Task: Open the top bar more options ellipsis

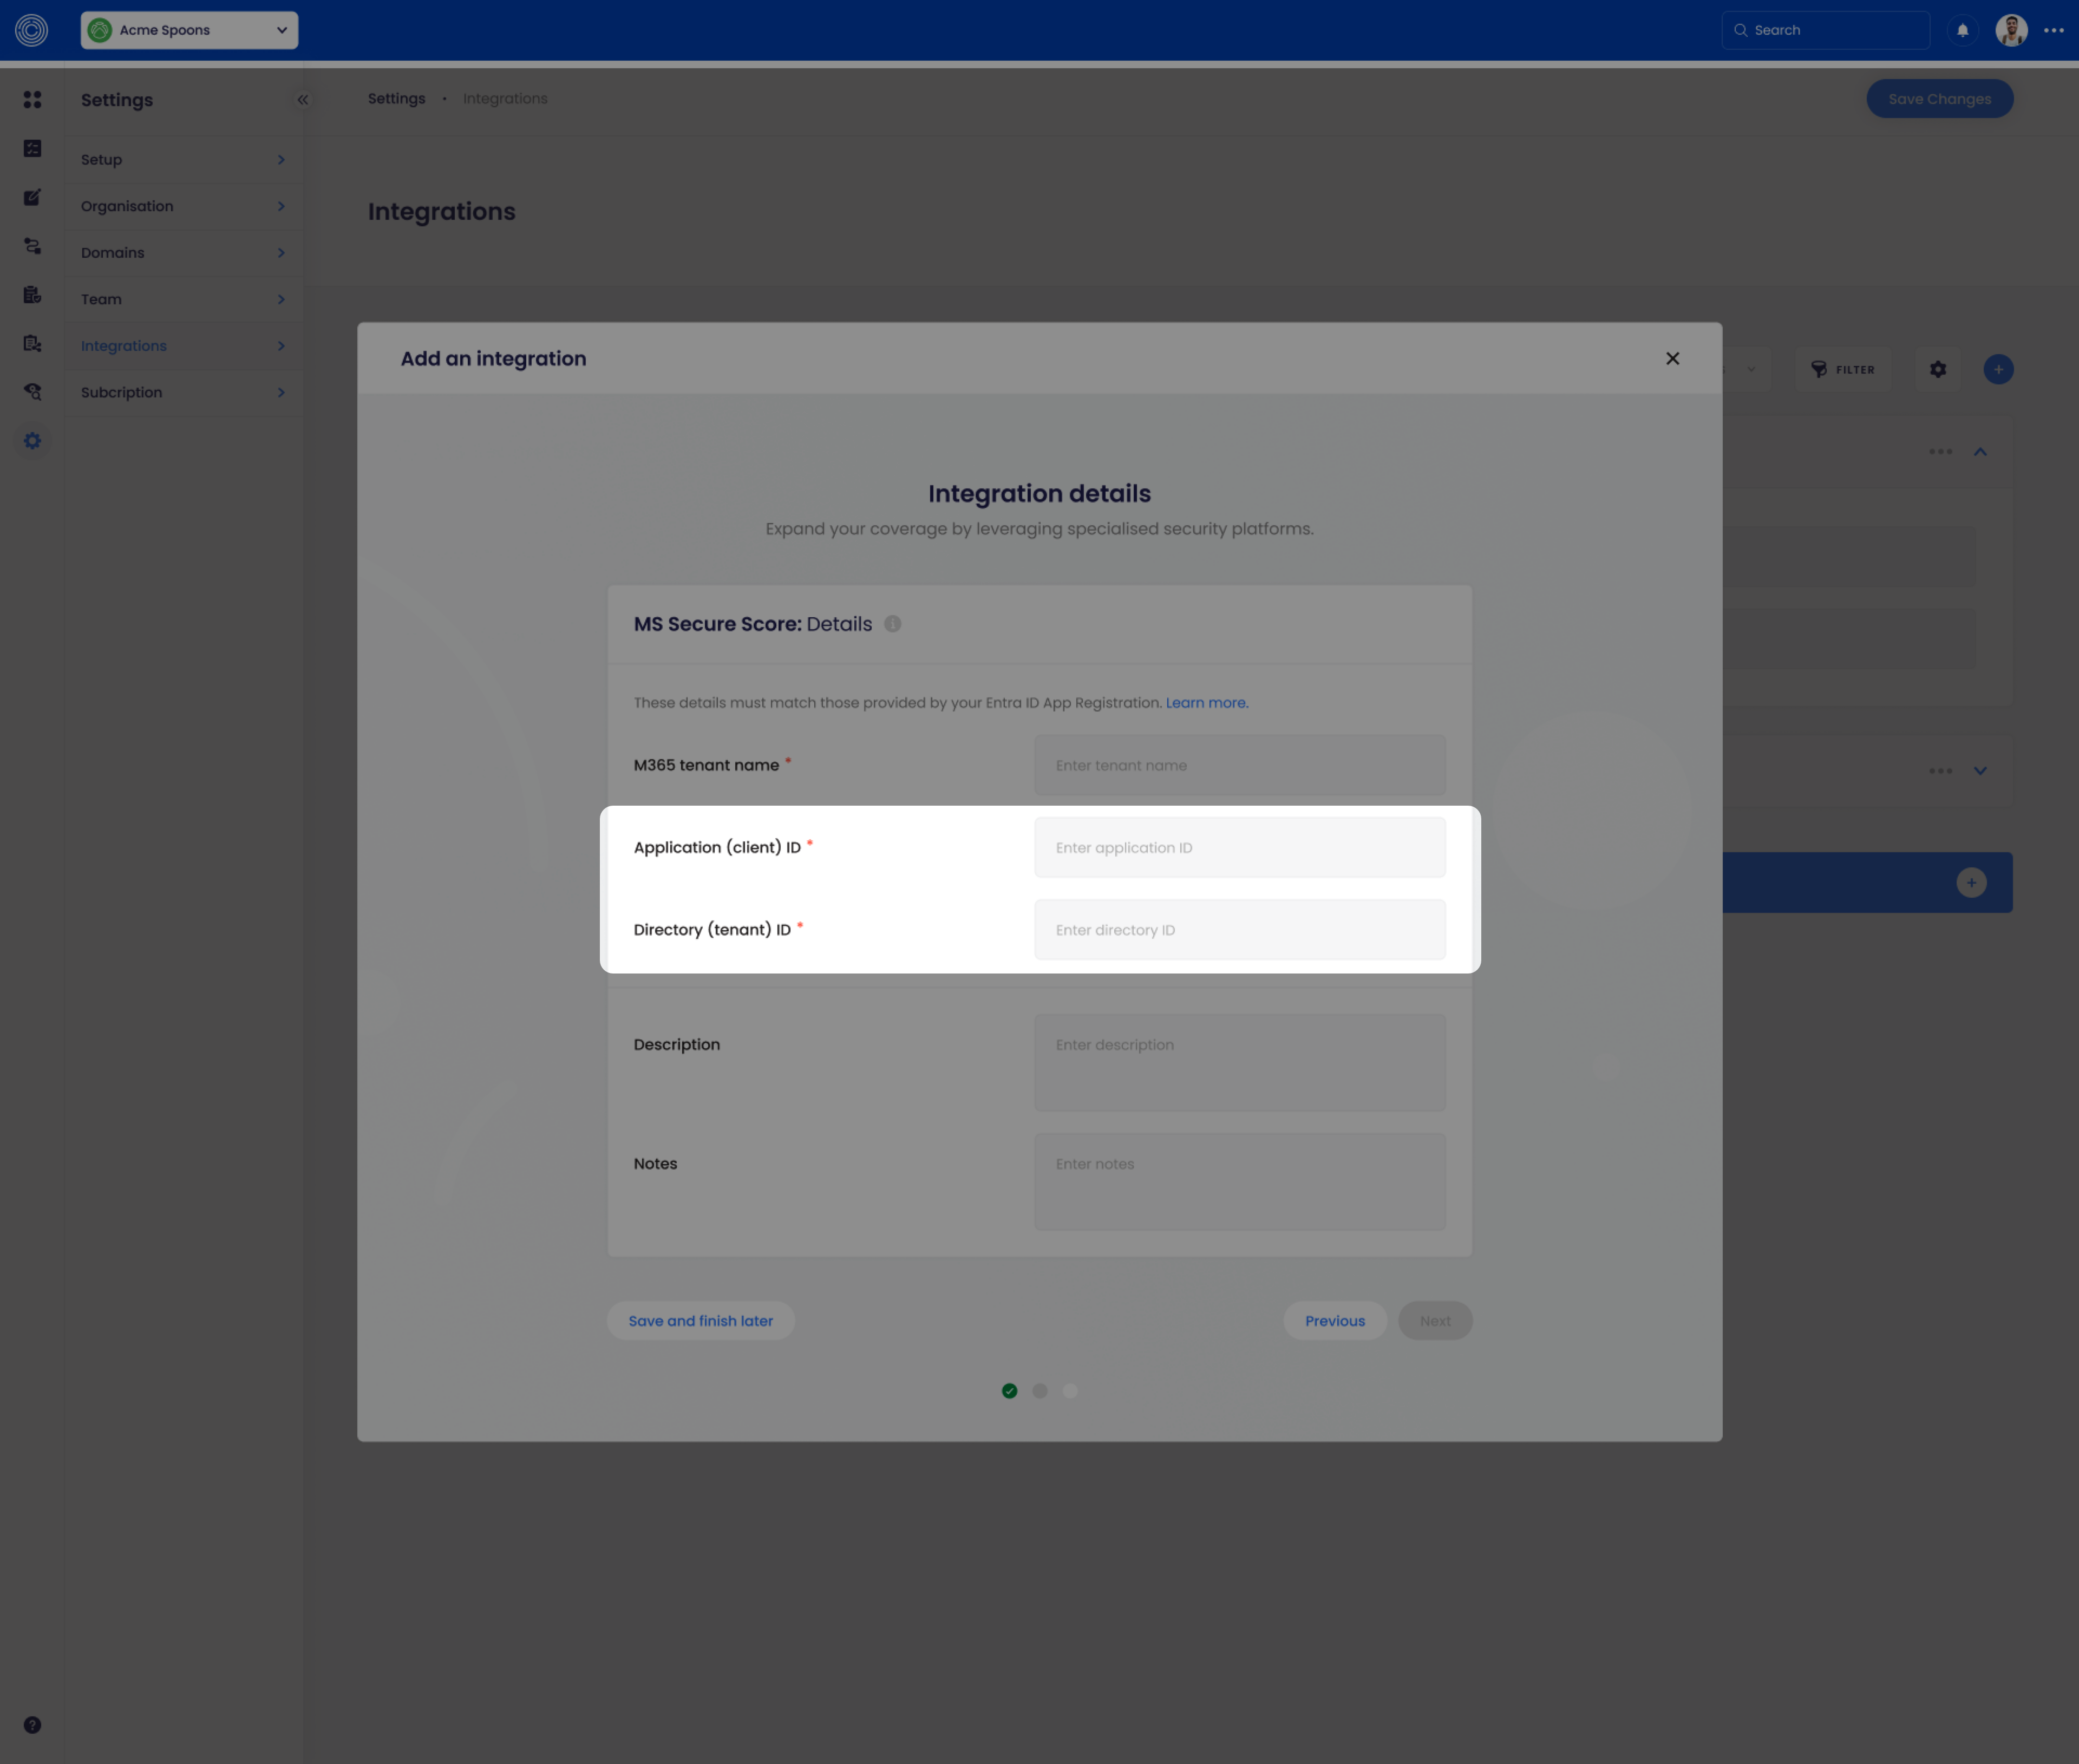Action: pyautogui.click(x=2054, y=30)
